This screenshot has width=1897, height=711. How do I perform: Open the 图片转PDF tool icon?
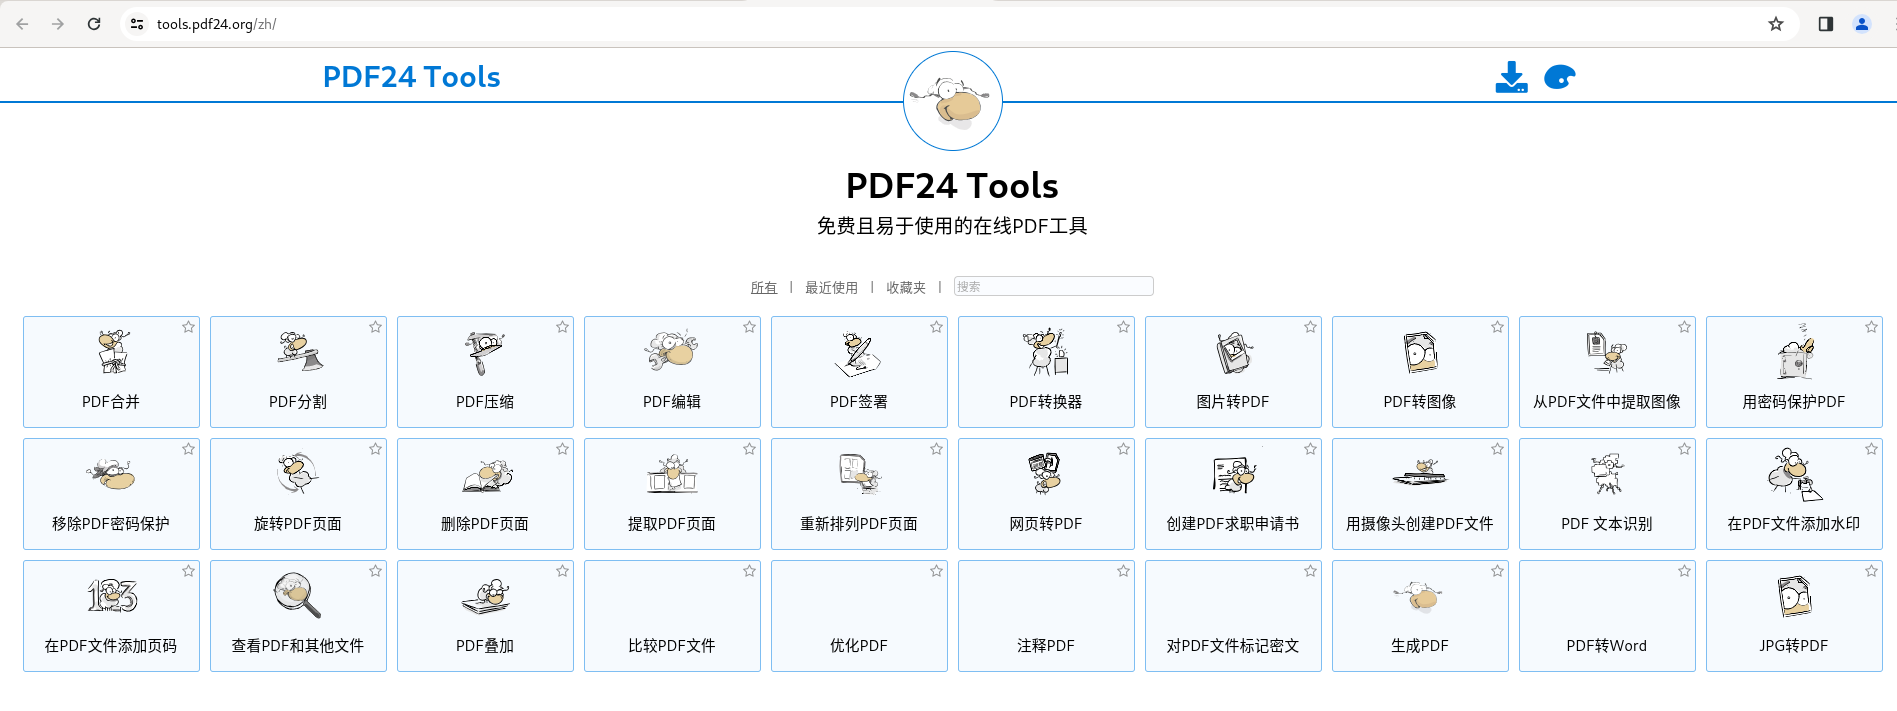coord(1234,353)
